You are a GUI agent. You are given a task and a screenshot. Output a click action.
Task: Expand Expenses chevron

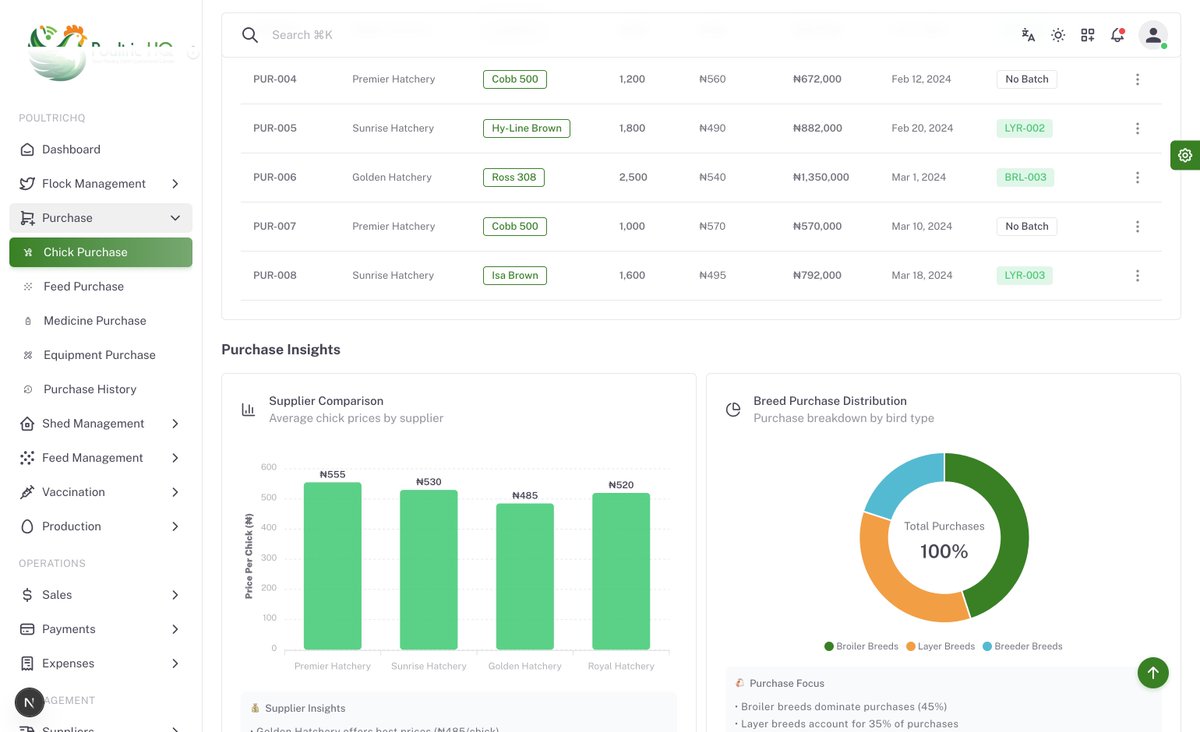click(175, 663)
